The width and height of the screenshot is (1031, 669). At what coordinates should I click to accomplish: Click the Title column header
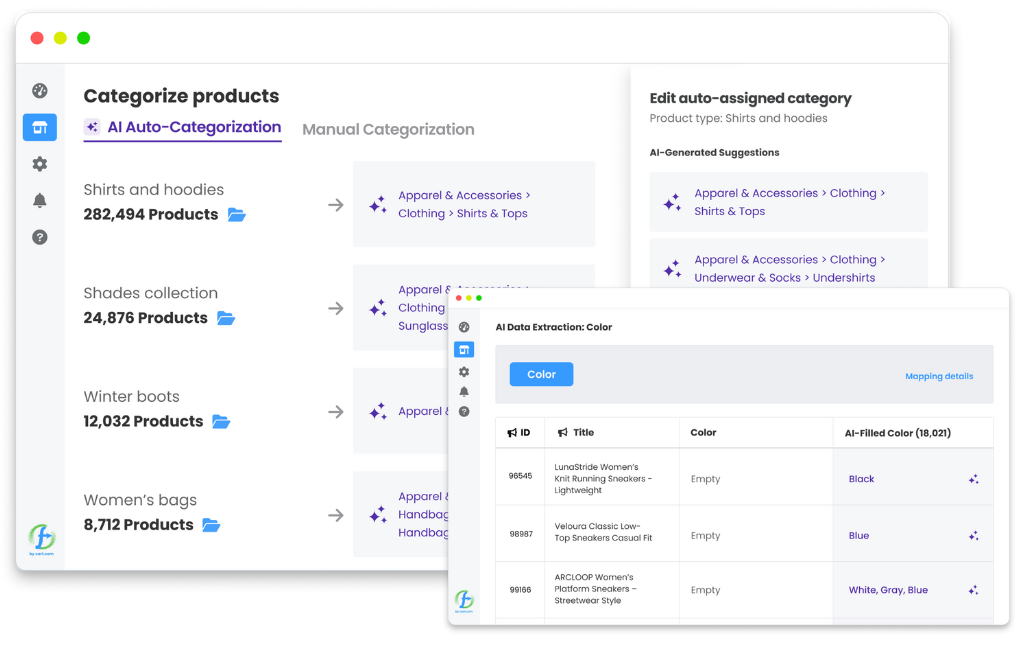[583, 433]
